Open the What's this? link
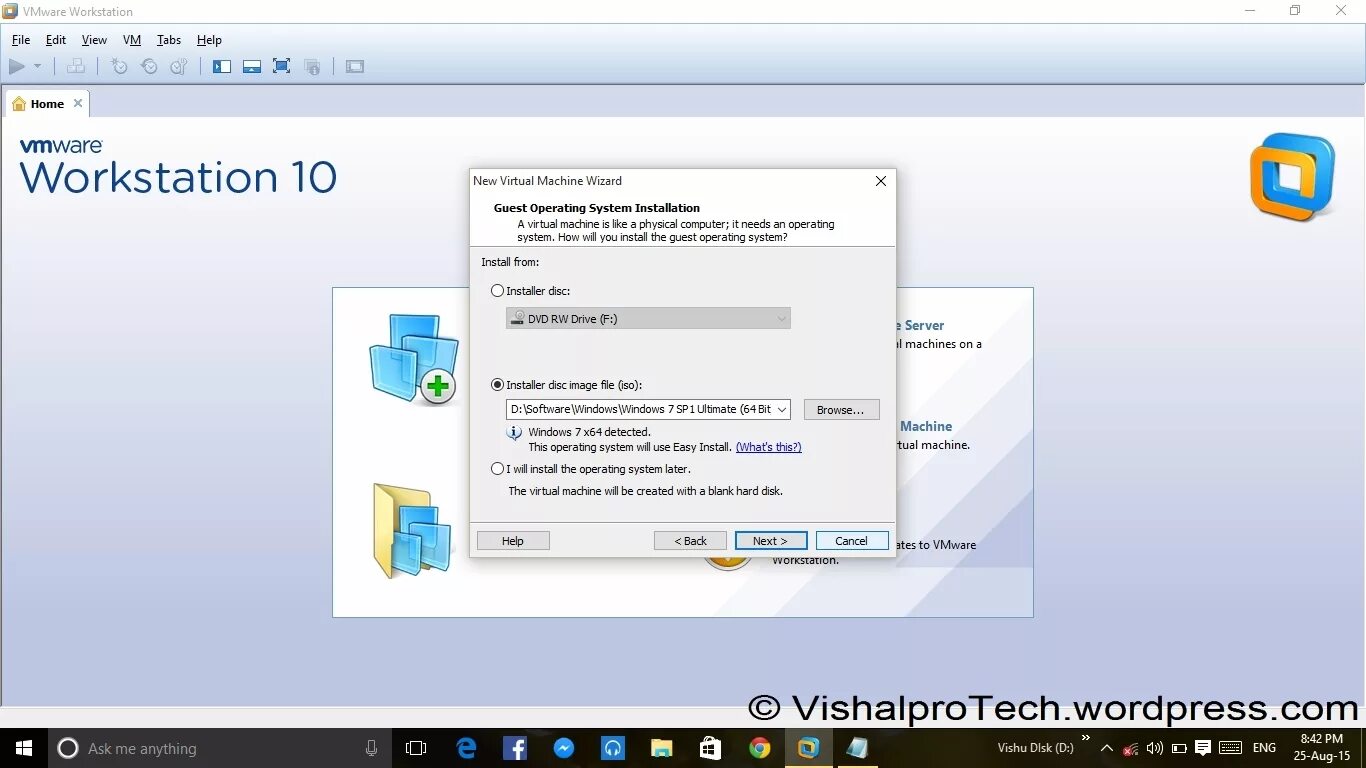 (x=768, y=447)
